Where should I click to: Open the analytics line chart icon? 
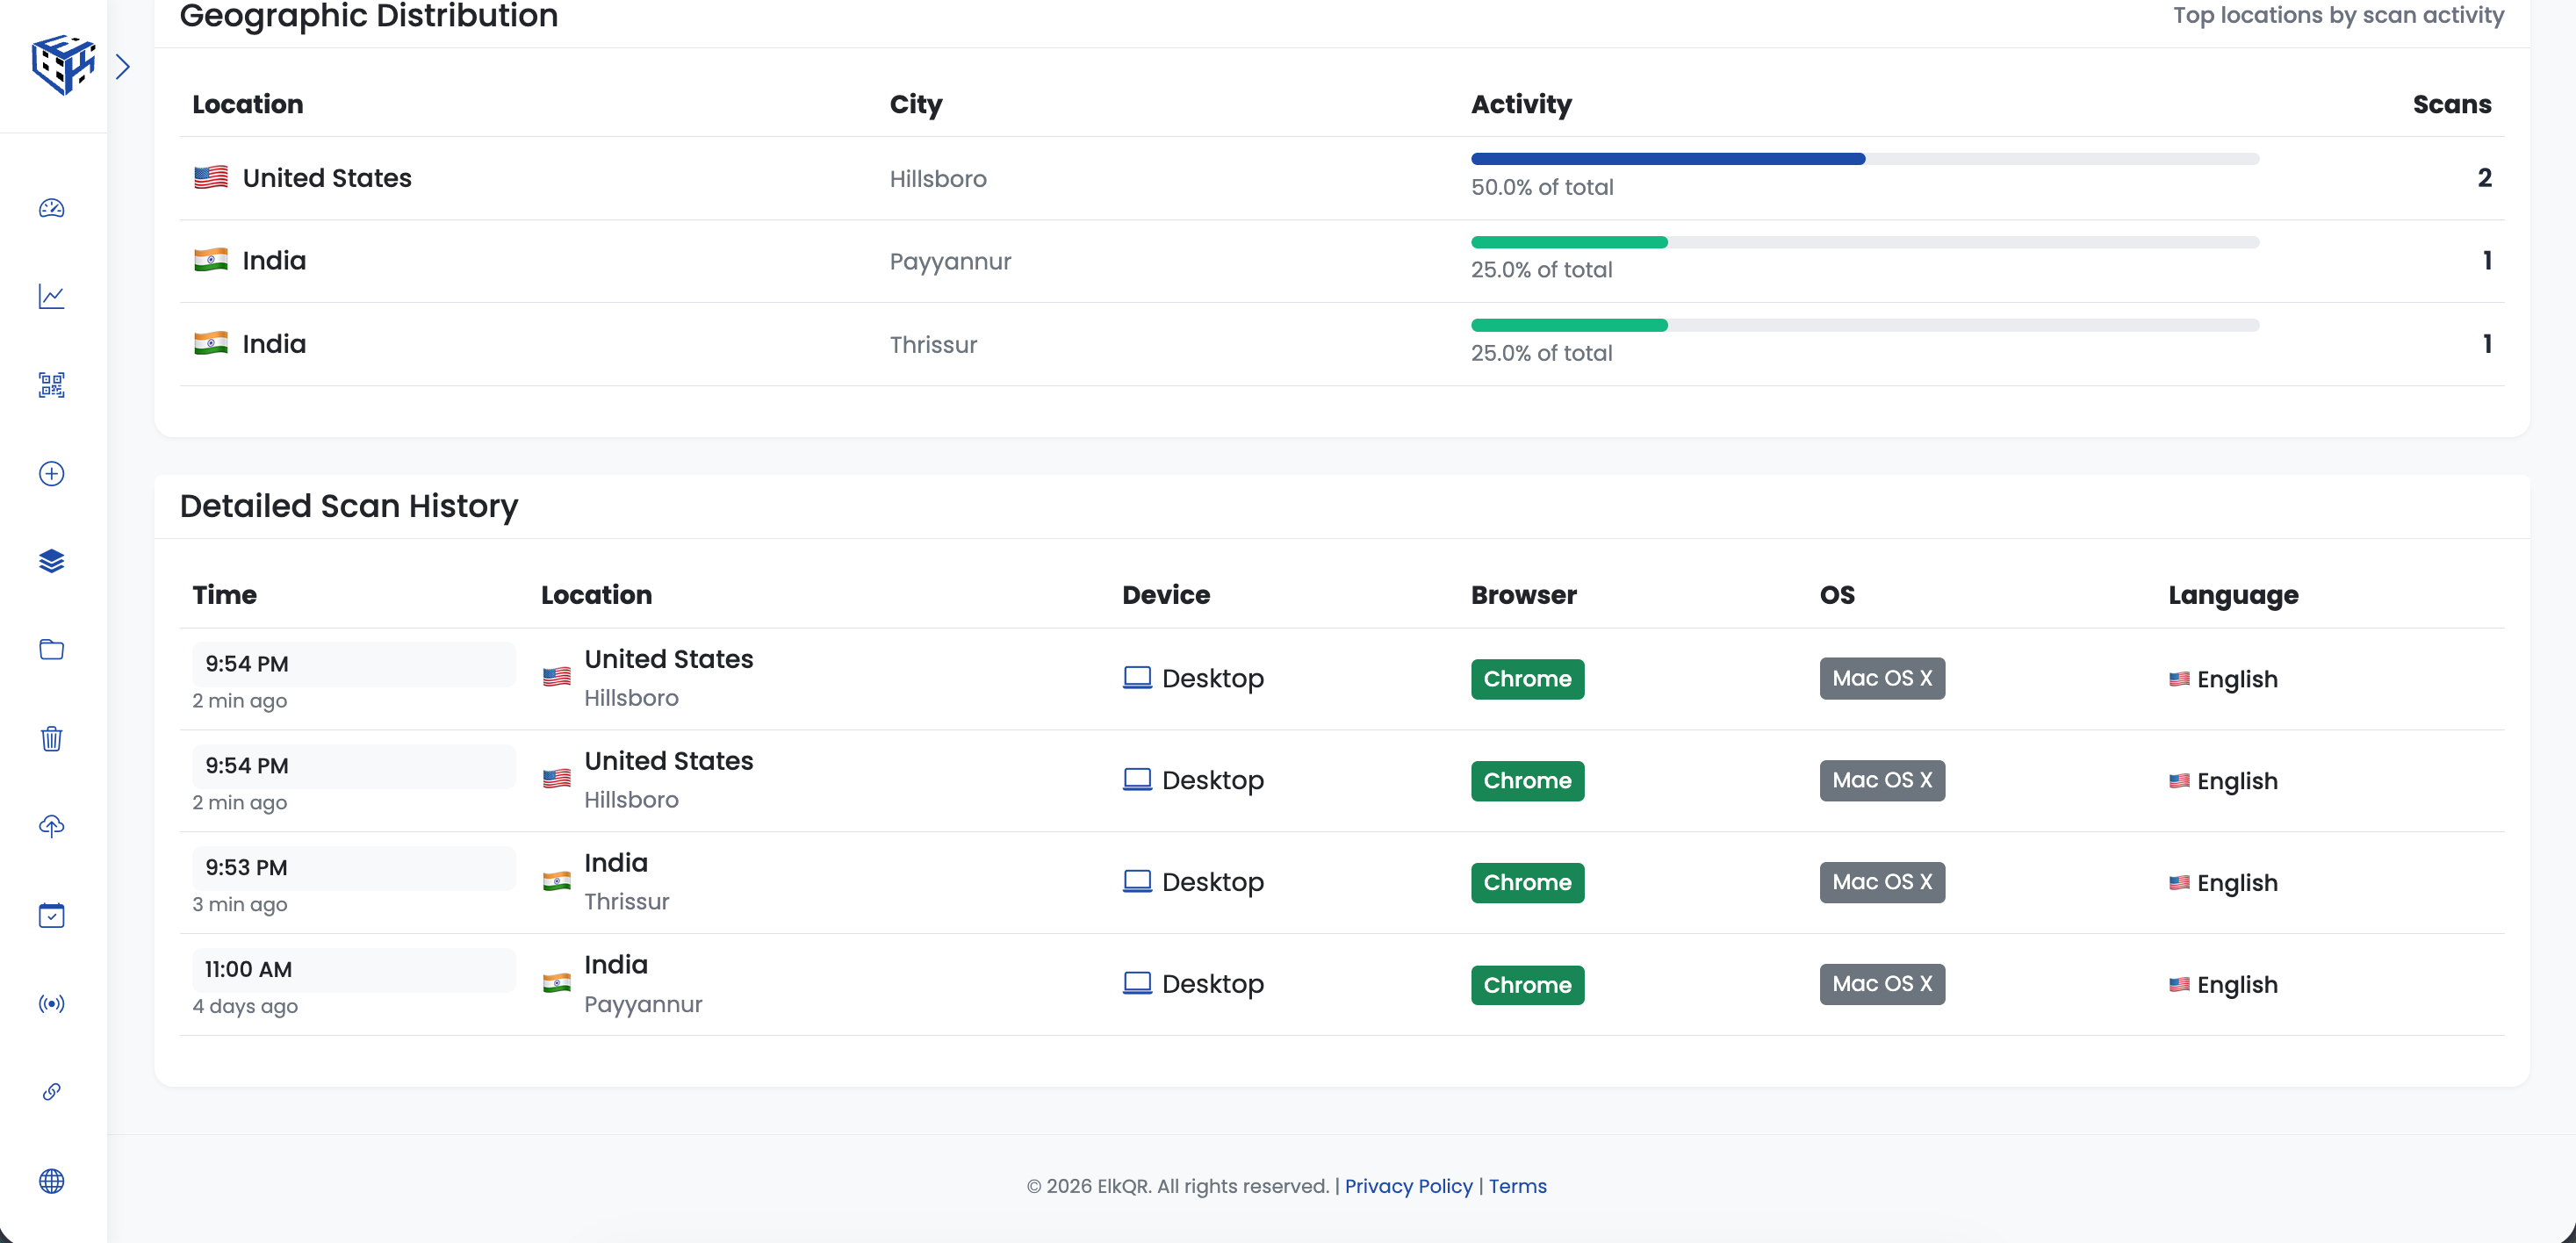click(x=52, y=297)
